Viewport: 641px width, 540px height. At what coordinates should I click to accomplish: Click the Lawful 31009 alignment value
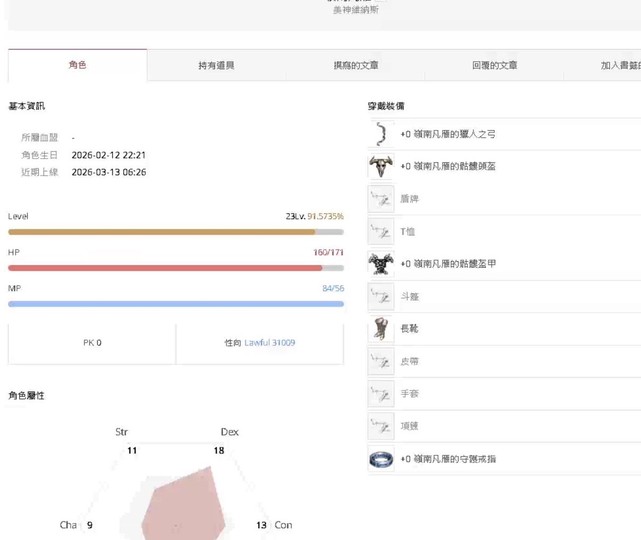coord(270,343)
